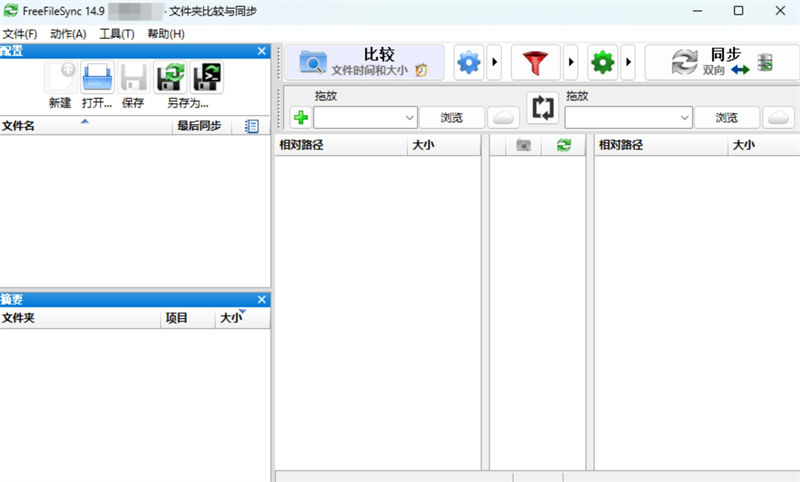Expand arrow next to the filter funnel

570,63
